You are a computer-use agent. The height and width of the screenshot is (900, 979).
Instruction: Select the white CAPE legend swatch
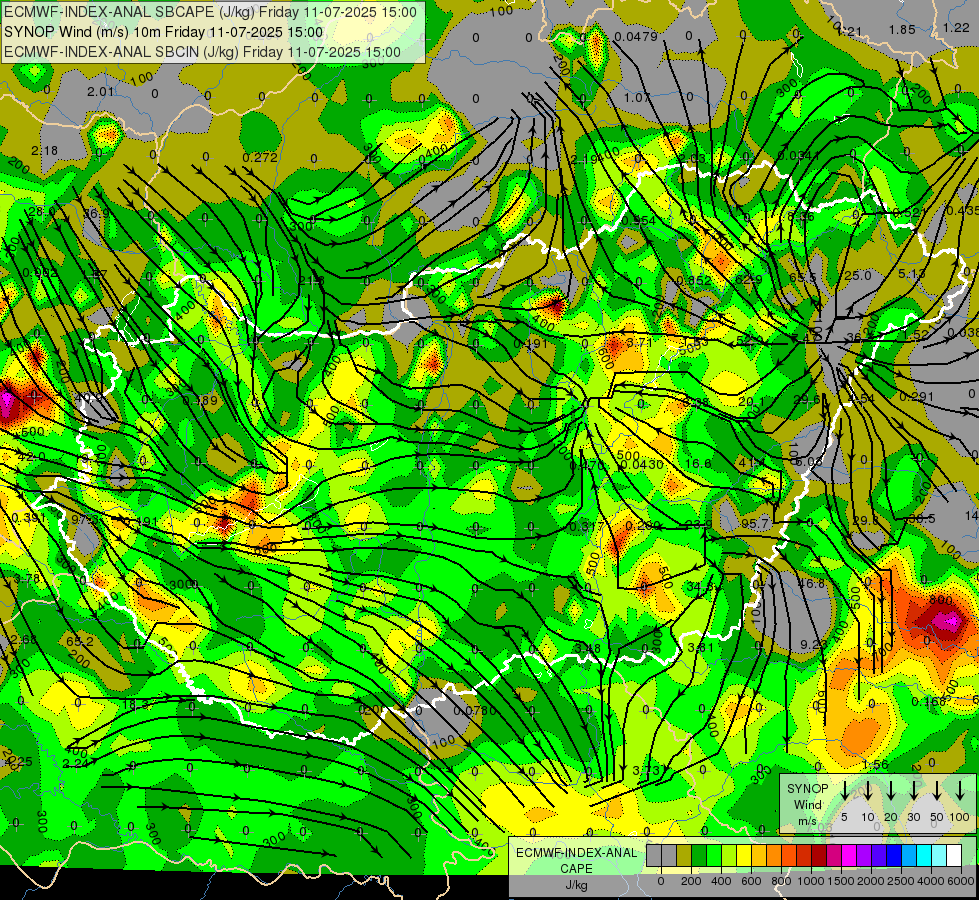click(953, 855)
